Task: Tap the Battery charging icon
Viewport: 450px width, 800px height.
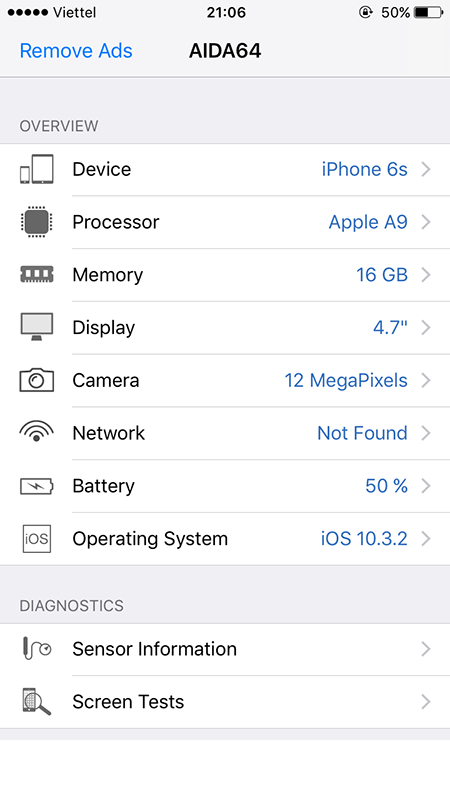Action: point(37,486)
